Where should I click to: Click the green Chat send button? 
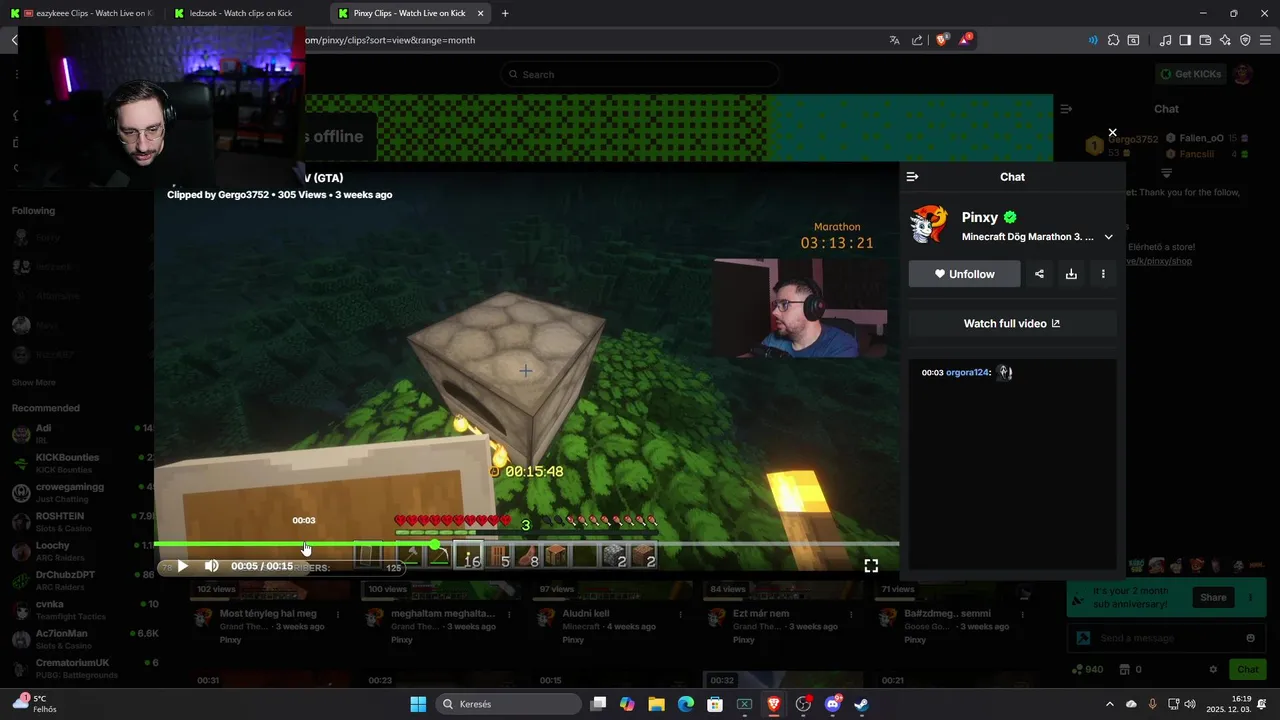[x=1247, y=669]
